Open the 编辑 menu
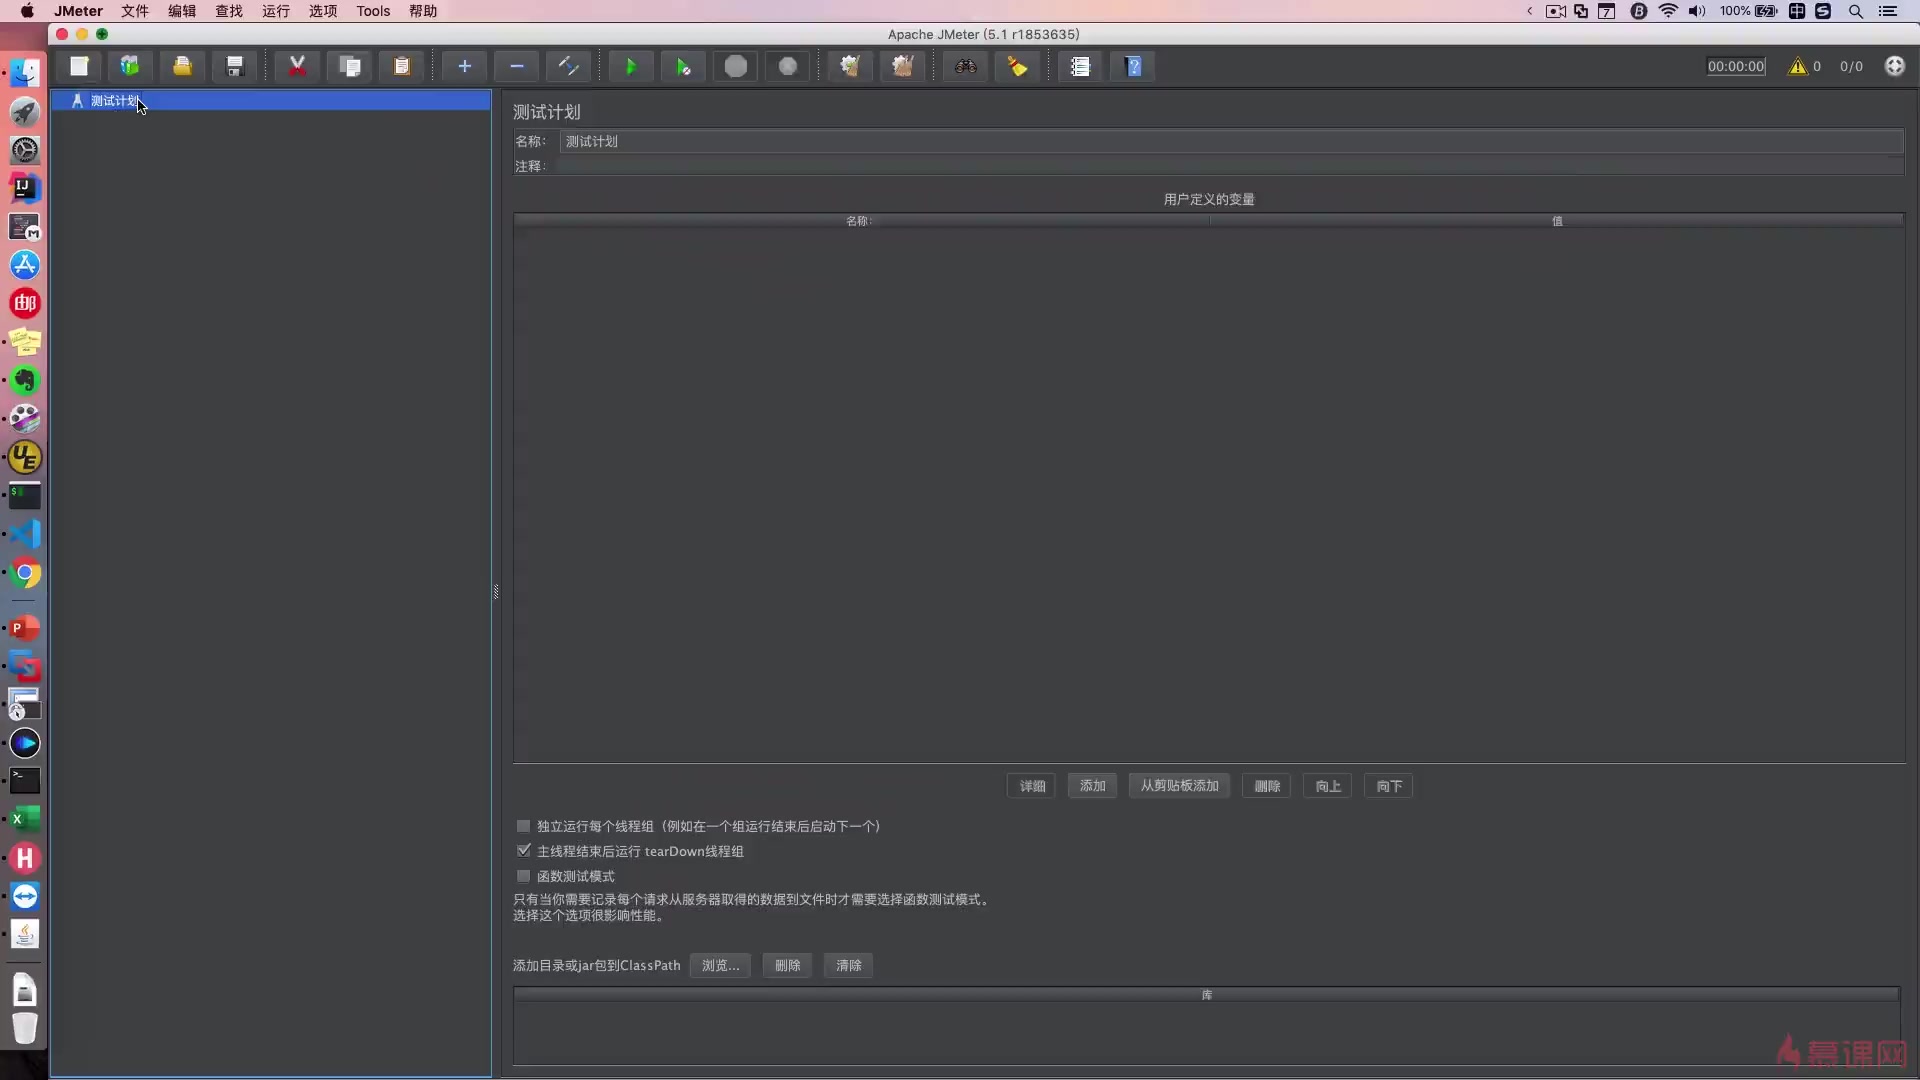The width and height of the screenshot is (1920, 1080). (x=182, y=11)
